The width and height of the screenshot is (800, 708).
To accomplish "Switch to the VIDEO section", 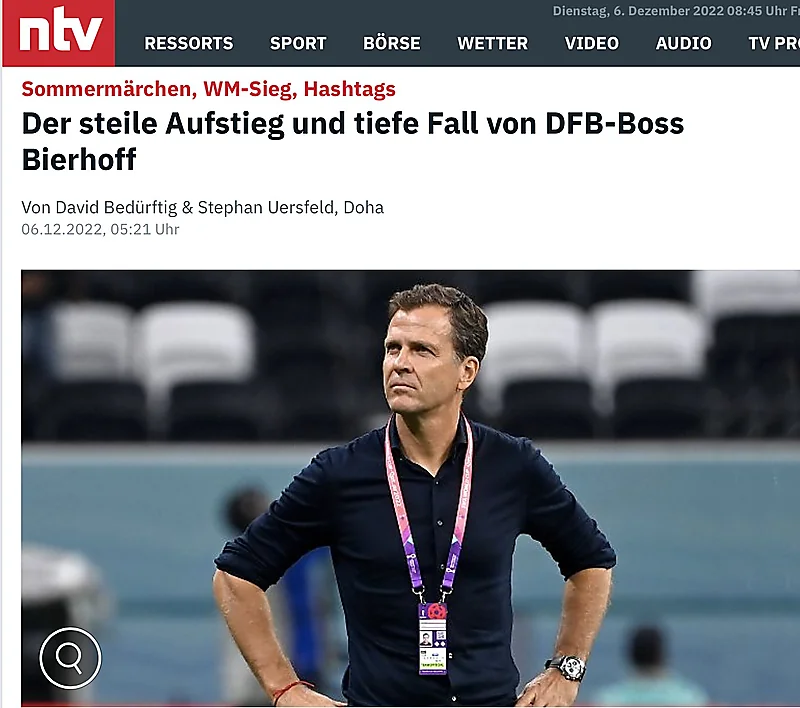I will pos(592,43).
